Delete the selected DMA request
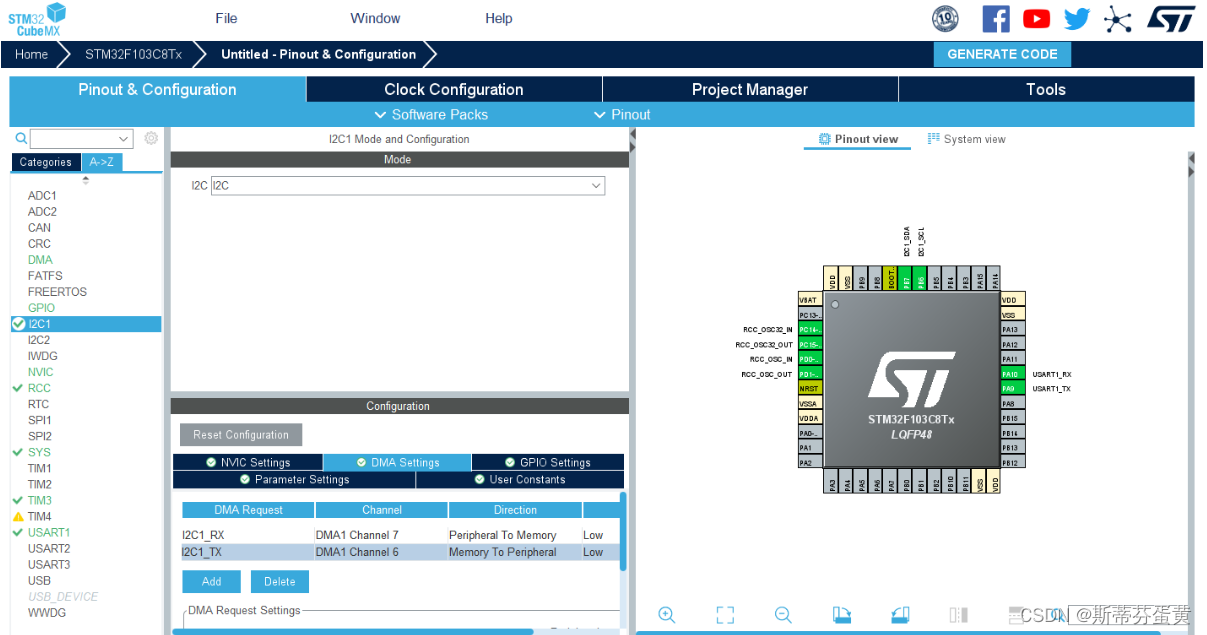 [x=280, y=581]
